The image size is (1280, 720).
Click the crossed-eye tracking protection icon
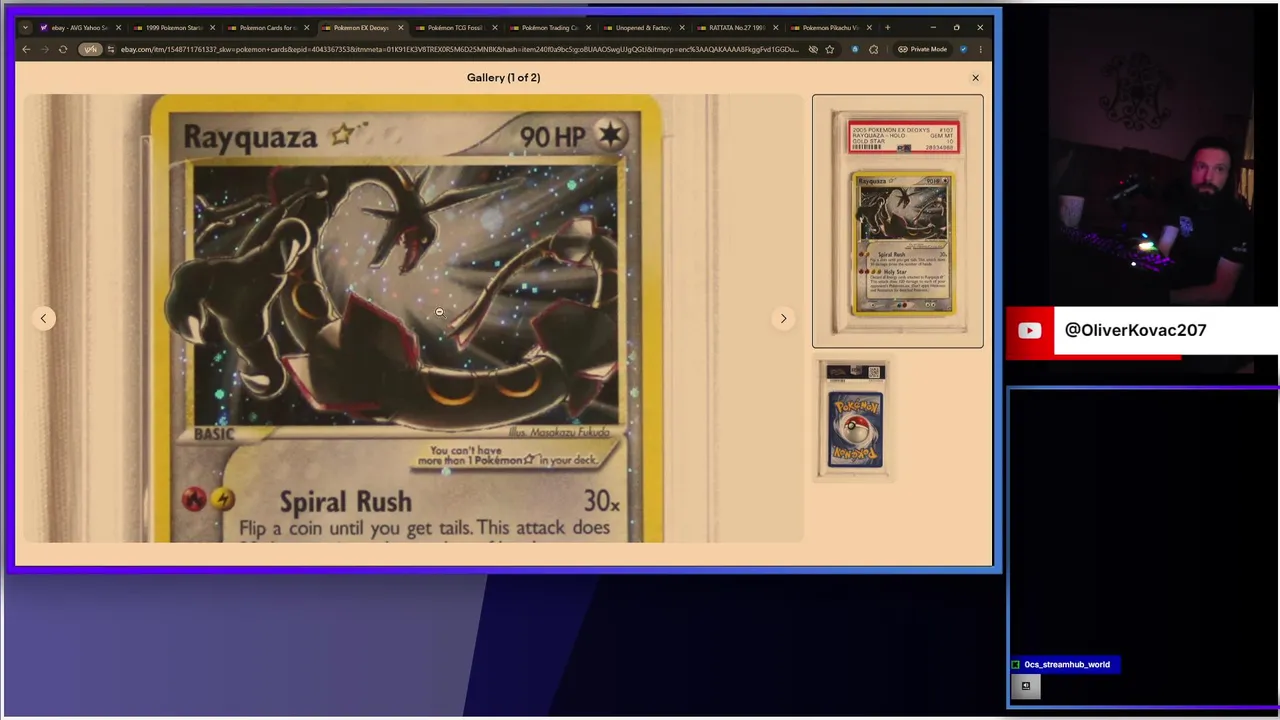pyautogui.click(x=813, y=49)
